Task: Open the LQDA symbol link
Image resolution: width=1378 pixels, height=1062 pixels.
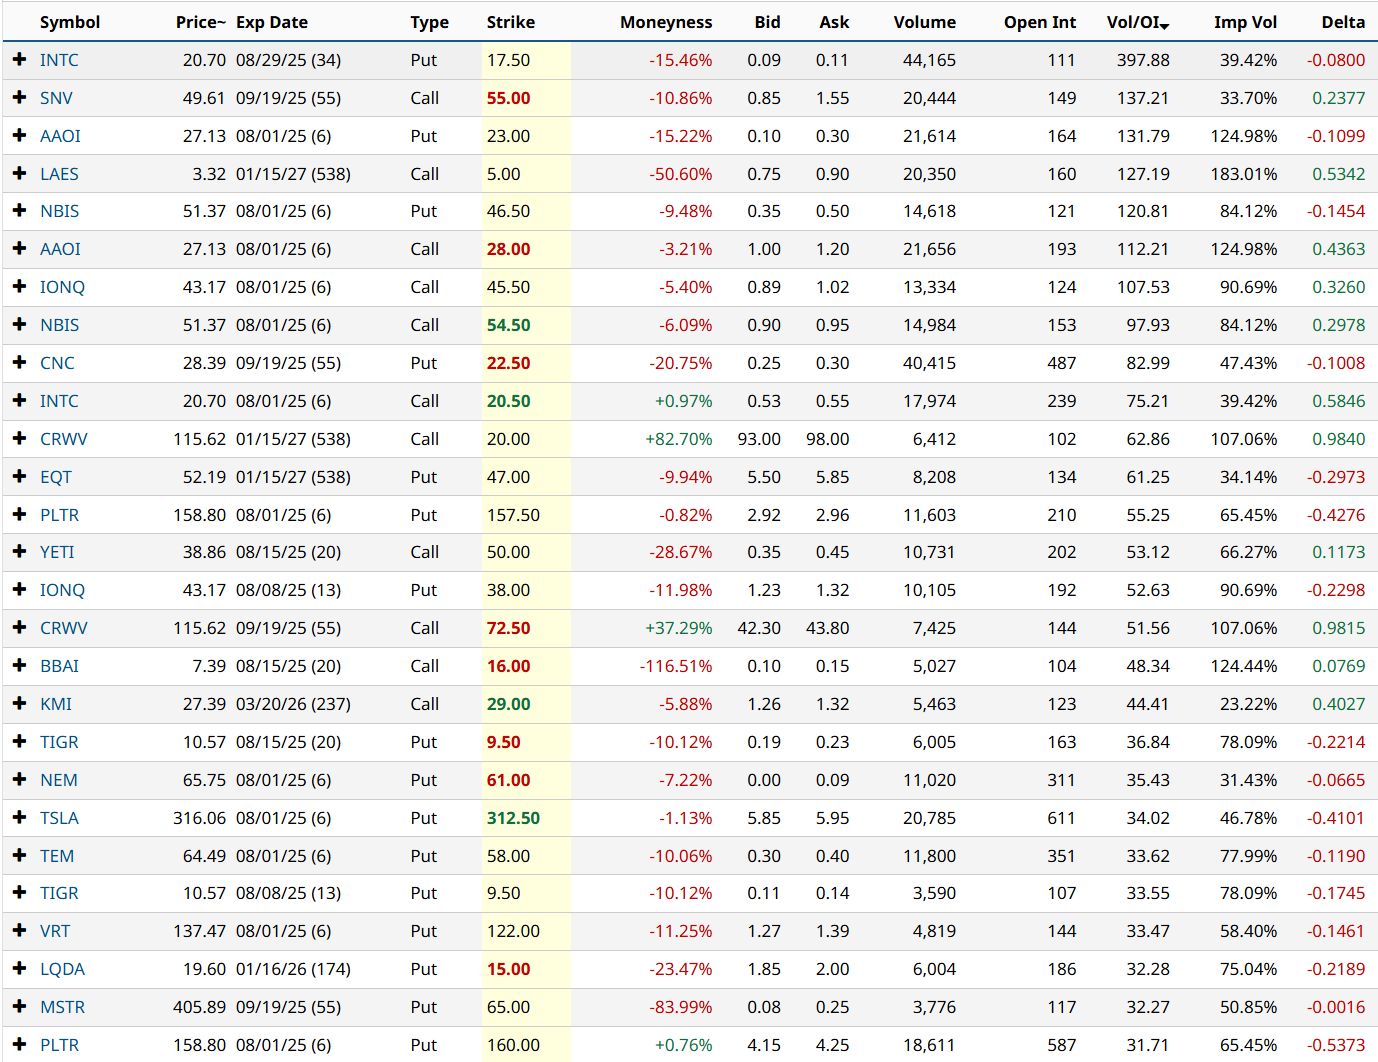Action: (x=62, y=969)
